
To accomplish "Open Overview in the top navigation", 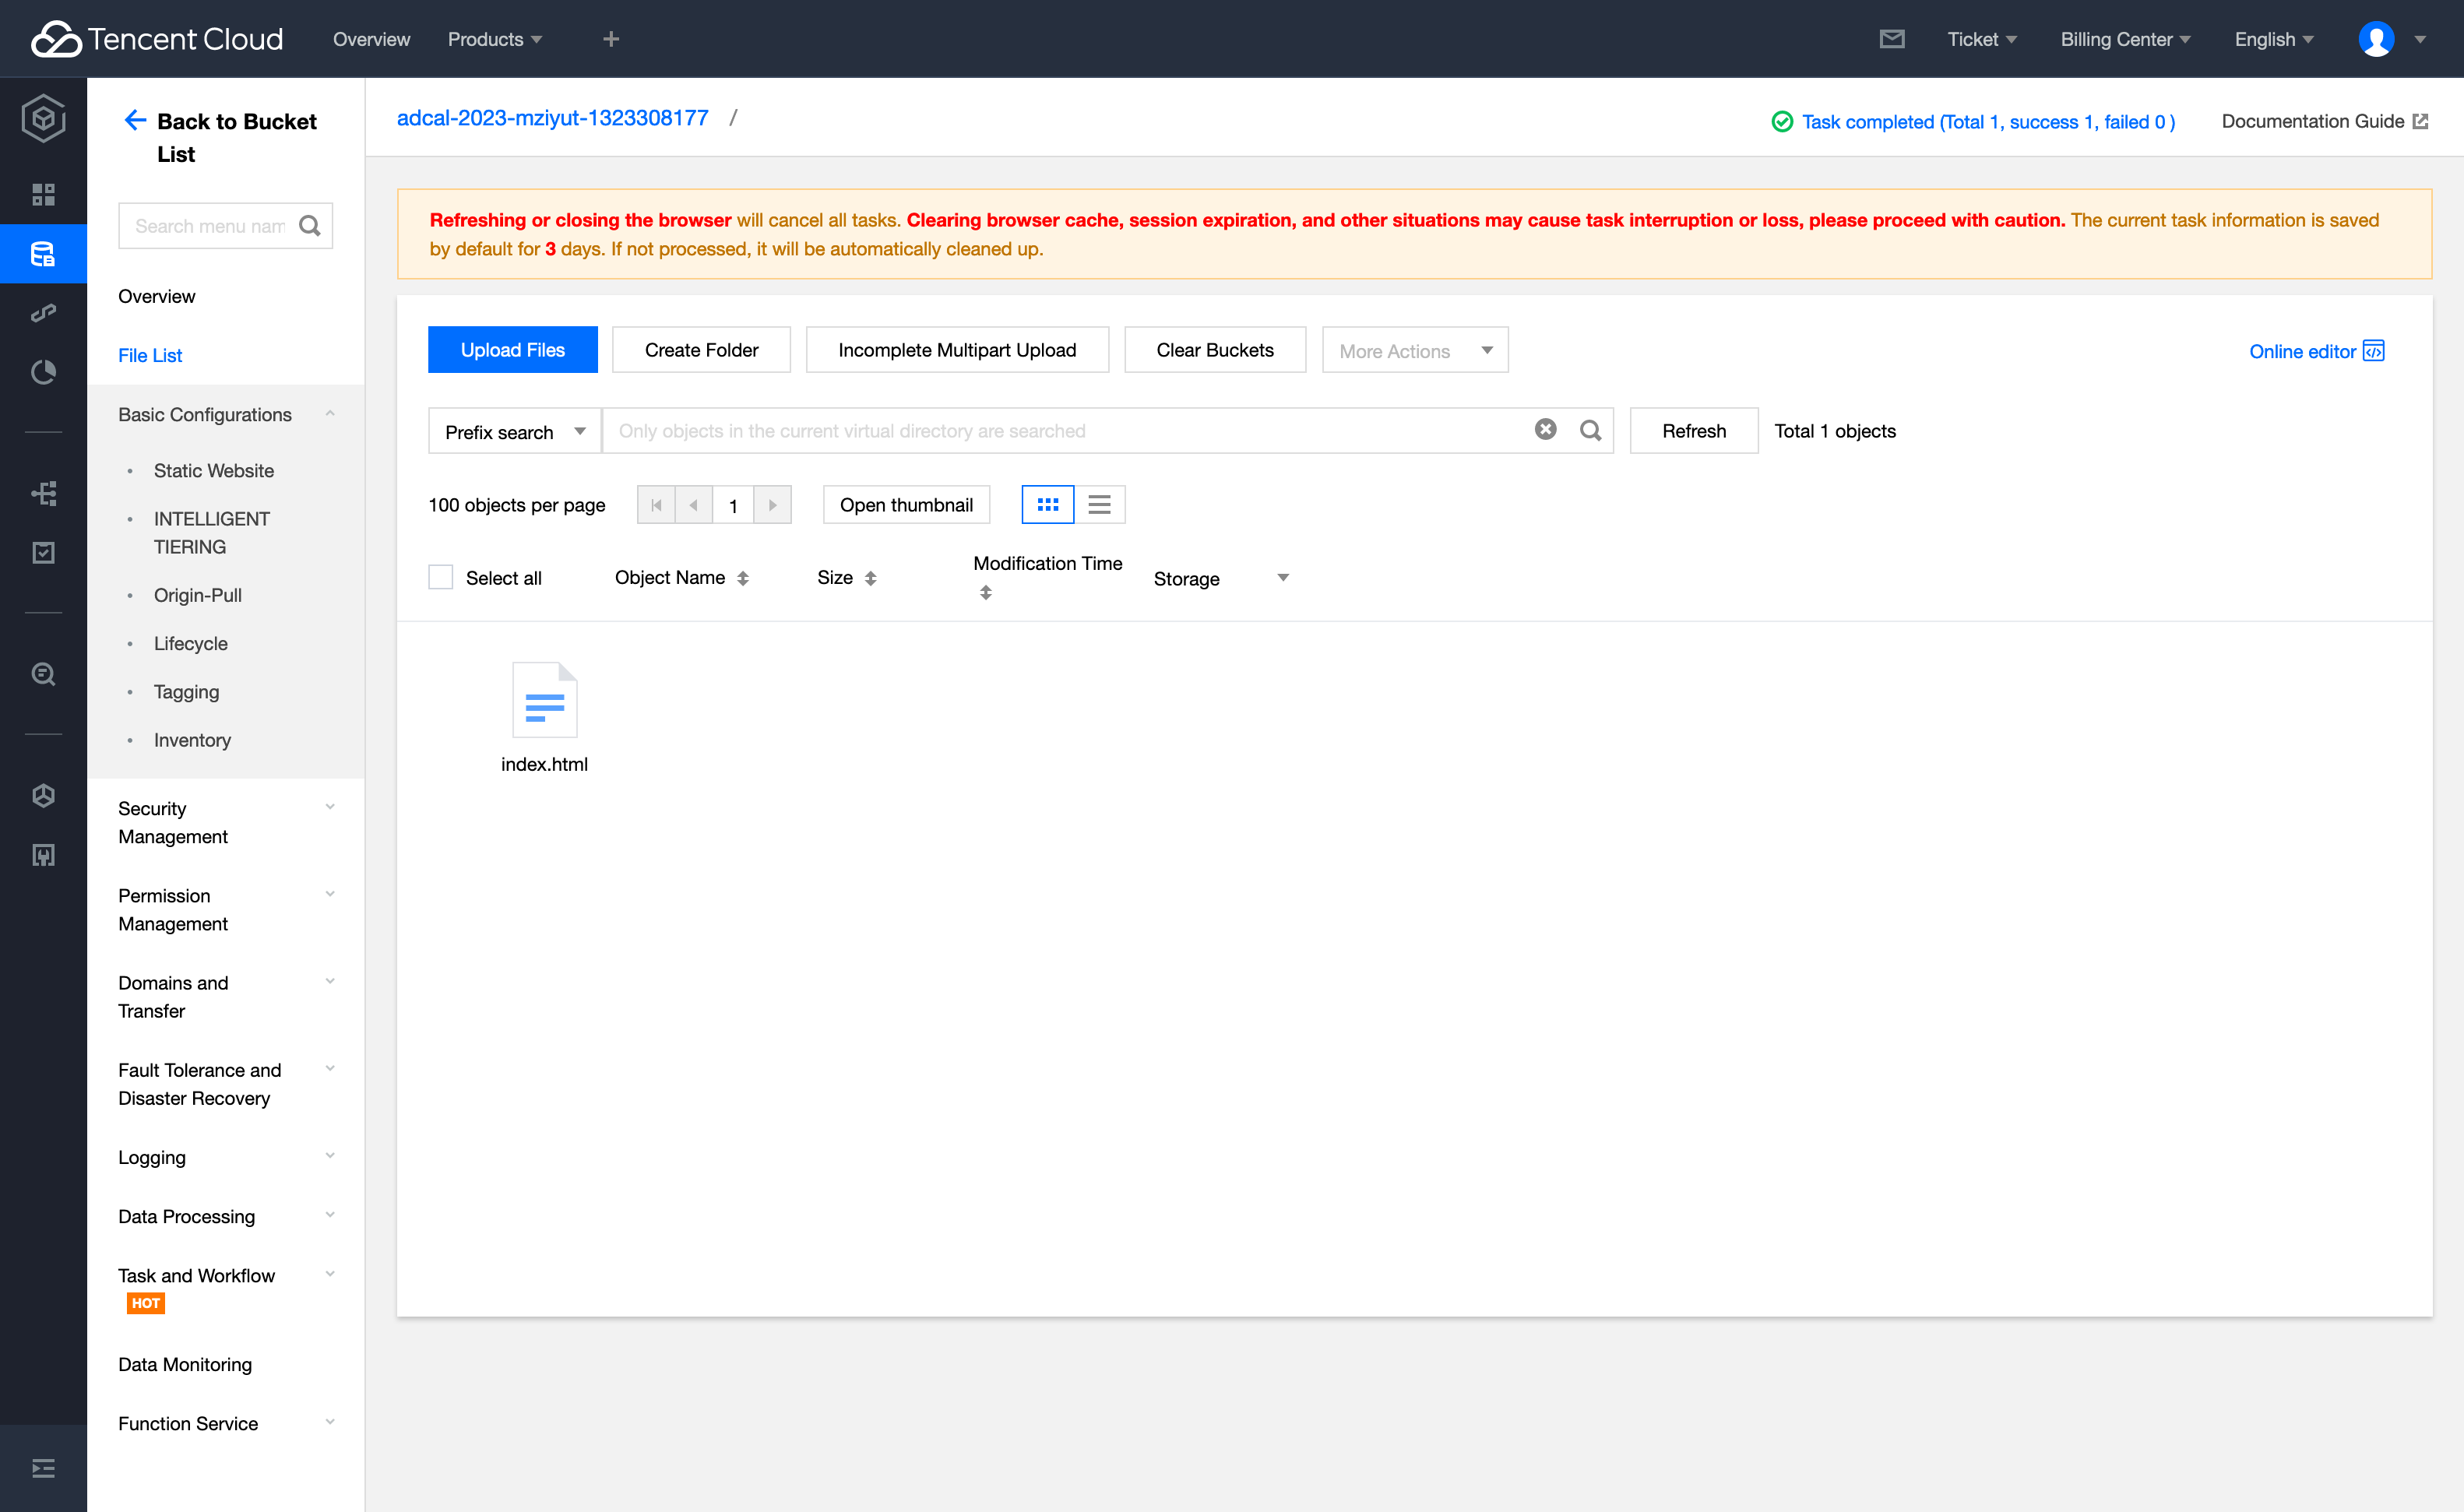I will 371,39.
